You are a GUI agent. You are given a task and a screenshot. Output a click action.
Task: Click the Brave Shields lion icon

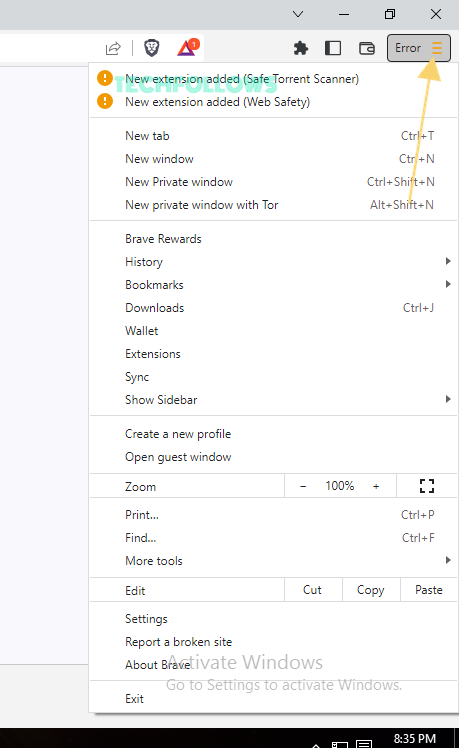point(152,48)
